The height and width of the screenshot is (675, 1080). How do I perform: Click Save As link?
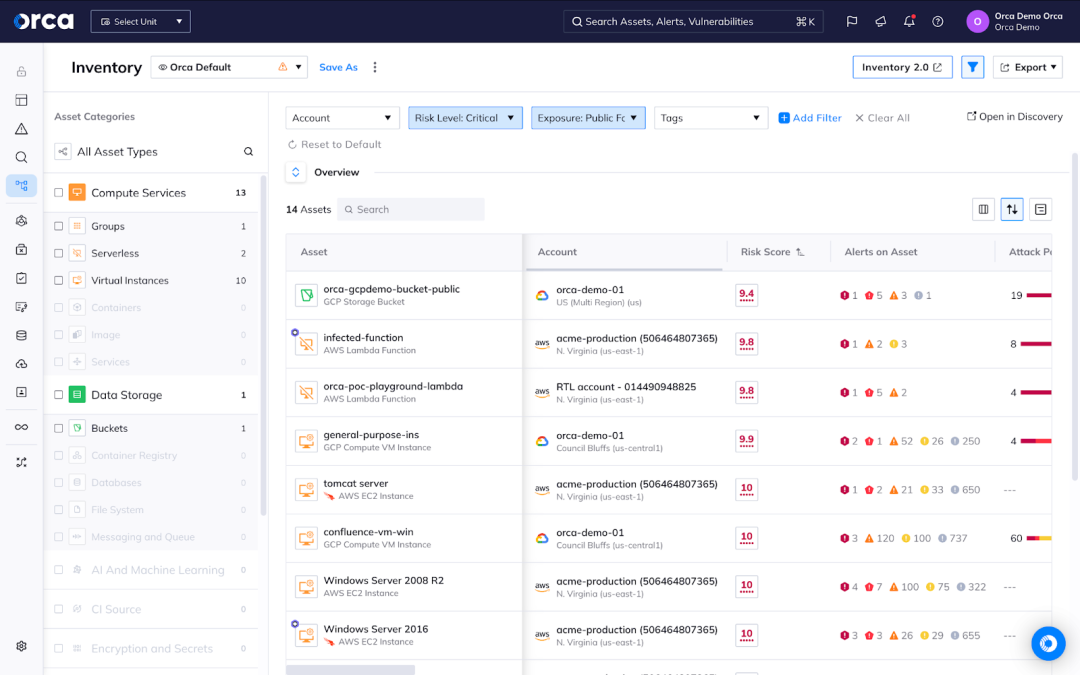pyautogui.click(x=338, y=67)
